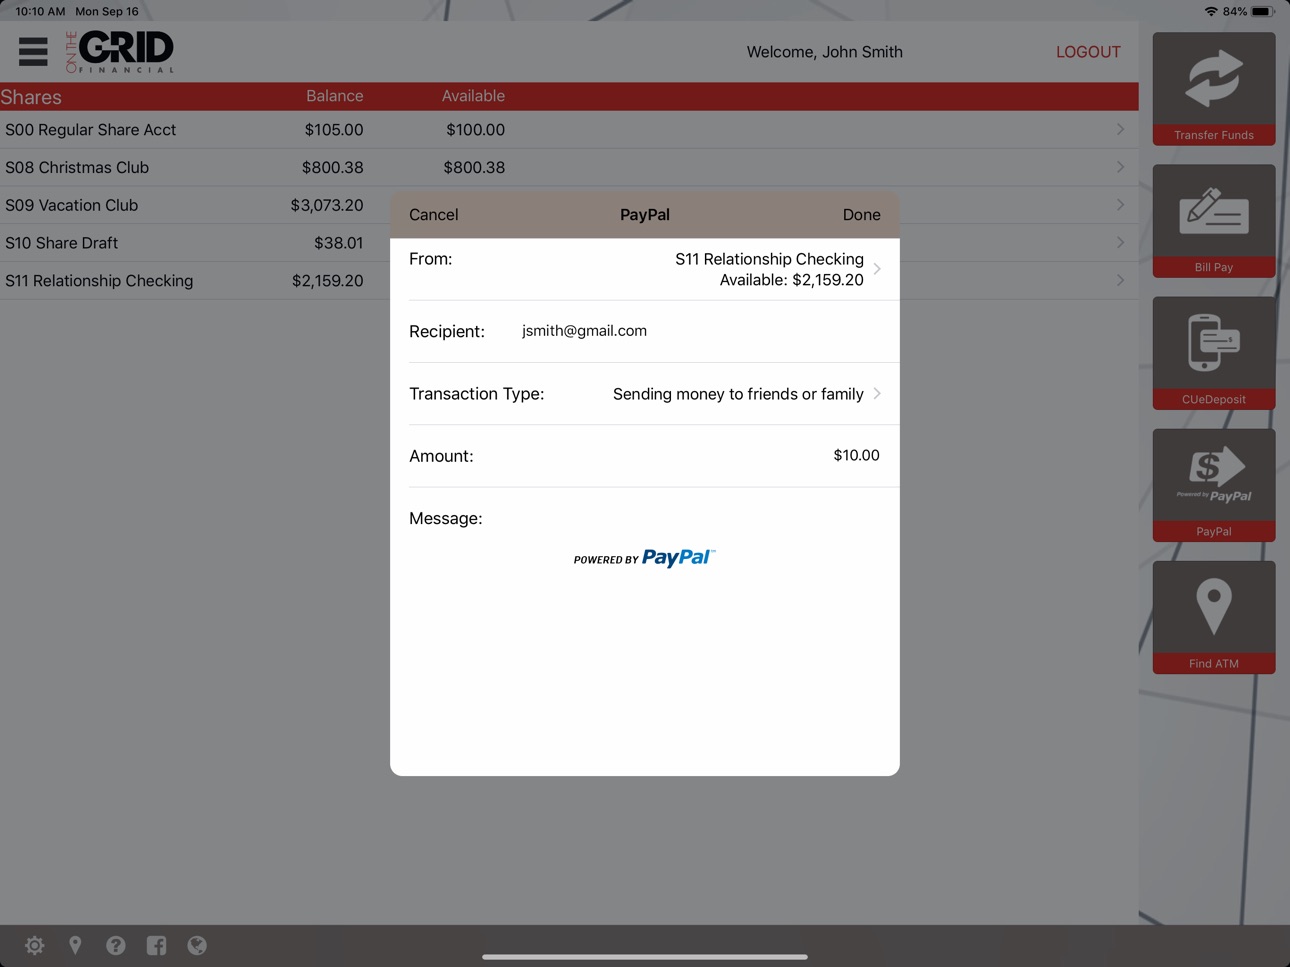Expand the From account chevron
1290x967 pixels.
click(x=877, y=269)
